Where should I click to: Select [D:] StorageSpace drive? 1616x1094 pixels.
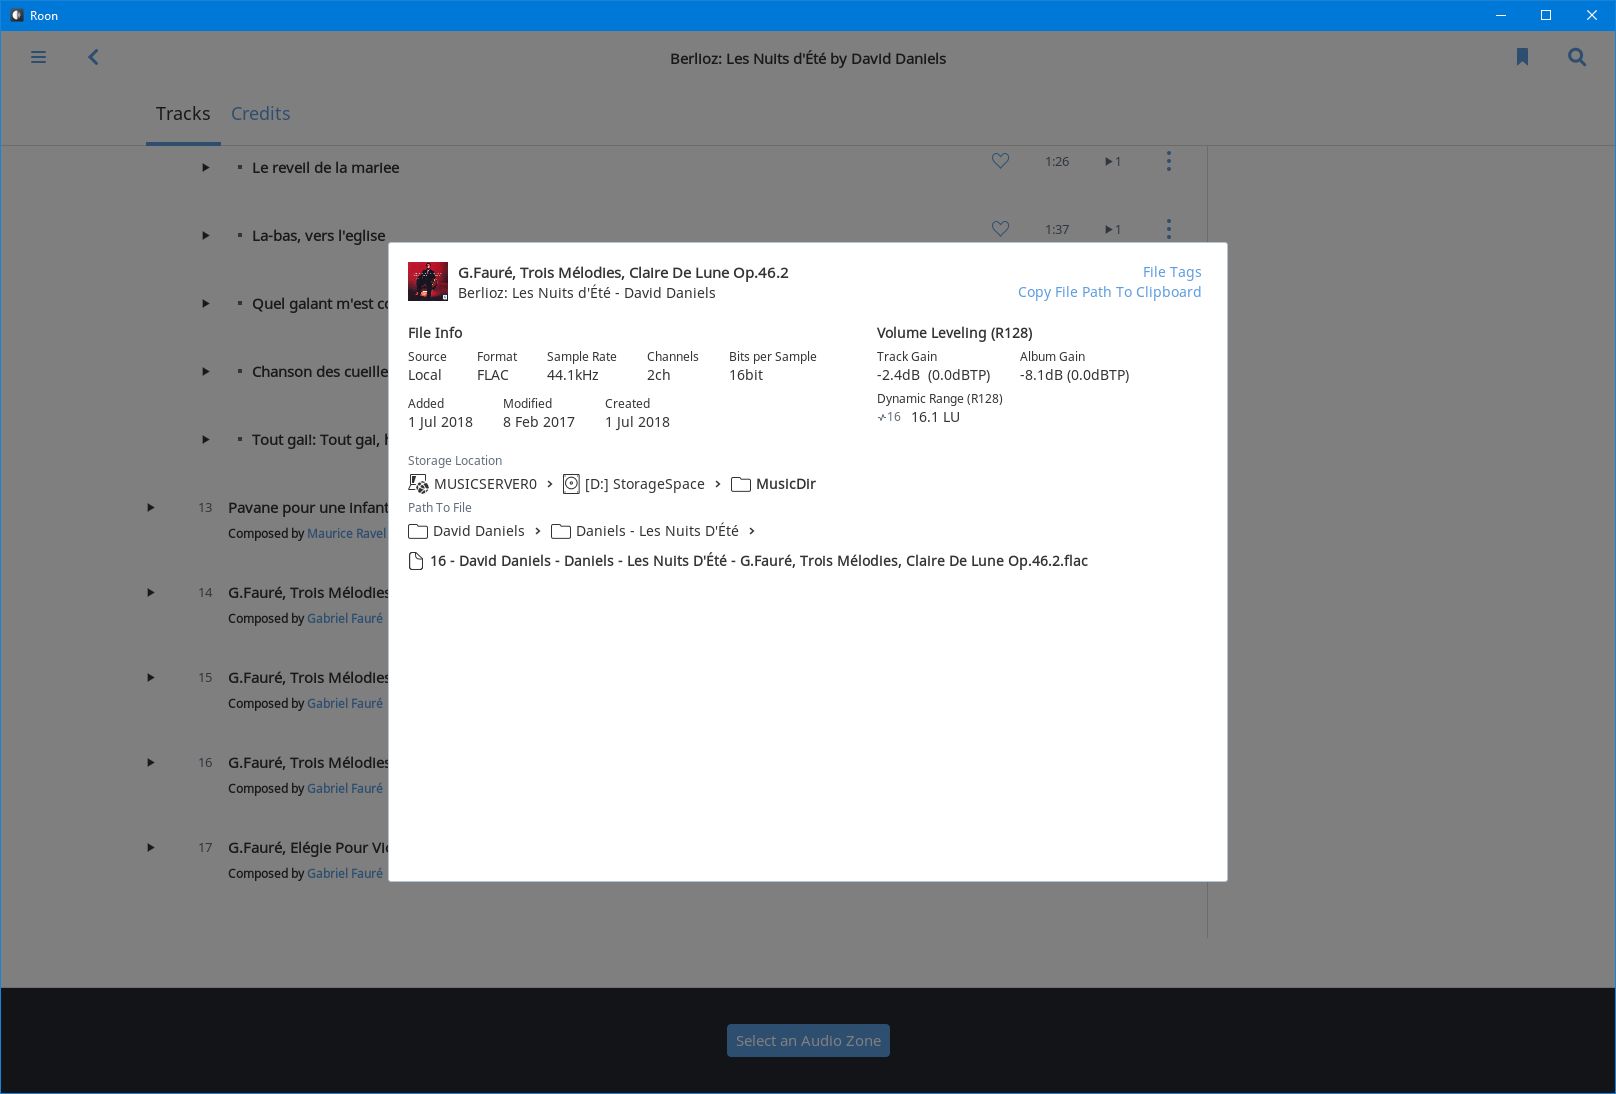pos(634,484)
